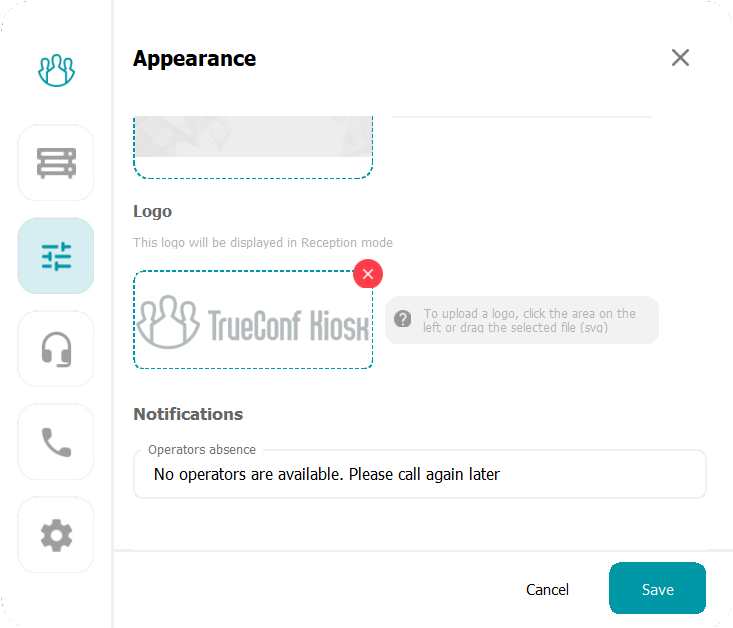The width and height of the screenshot is (733, 628).
Task: Click the background image upload area
Action: pyautogui.click(x=253, y=147)
